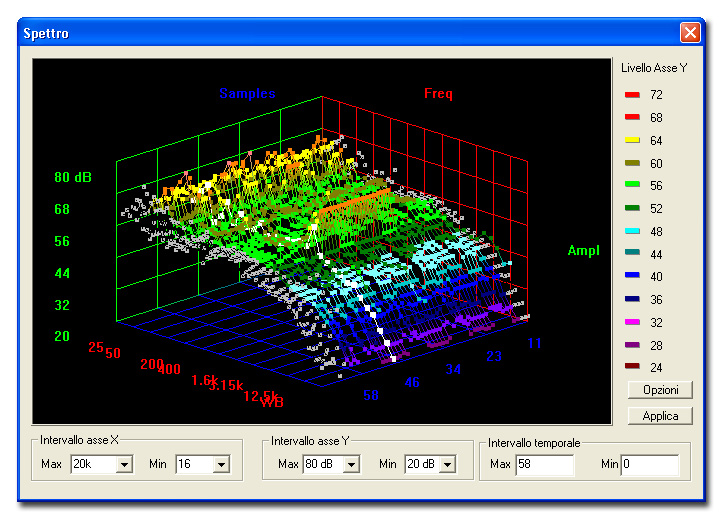Open the X axis Max dropdown showing 20k
723x519 pixels.
tap(124, 465)
